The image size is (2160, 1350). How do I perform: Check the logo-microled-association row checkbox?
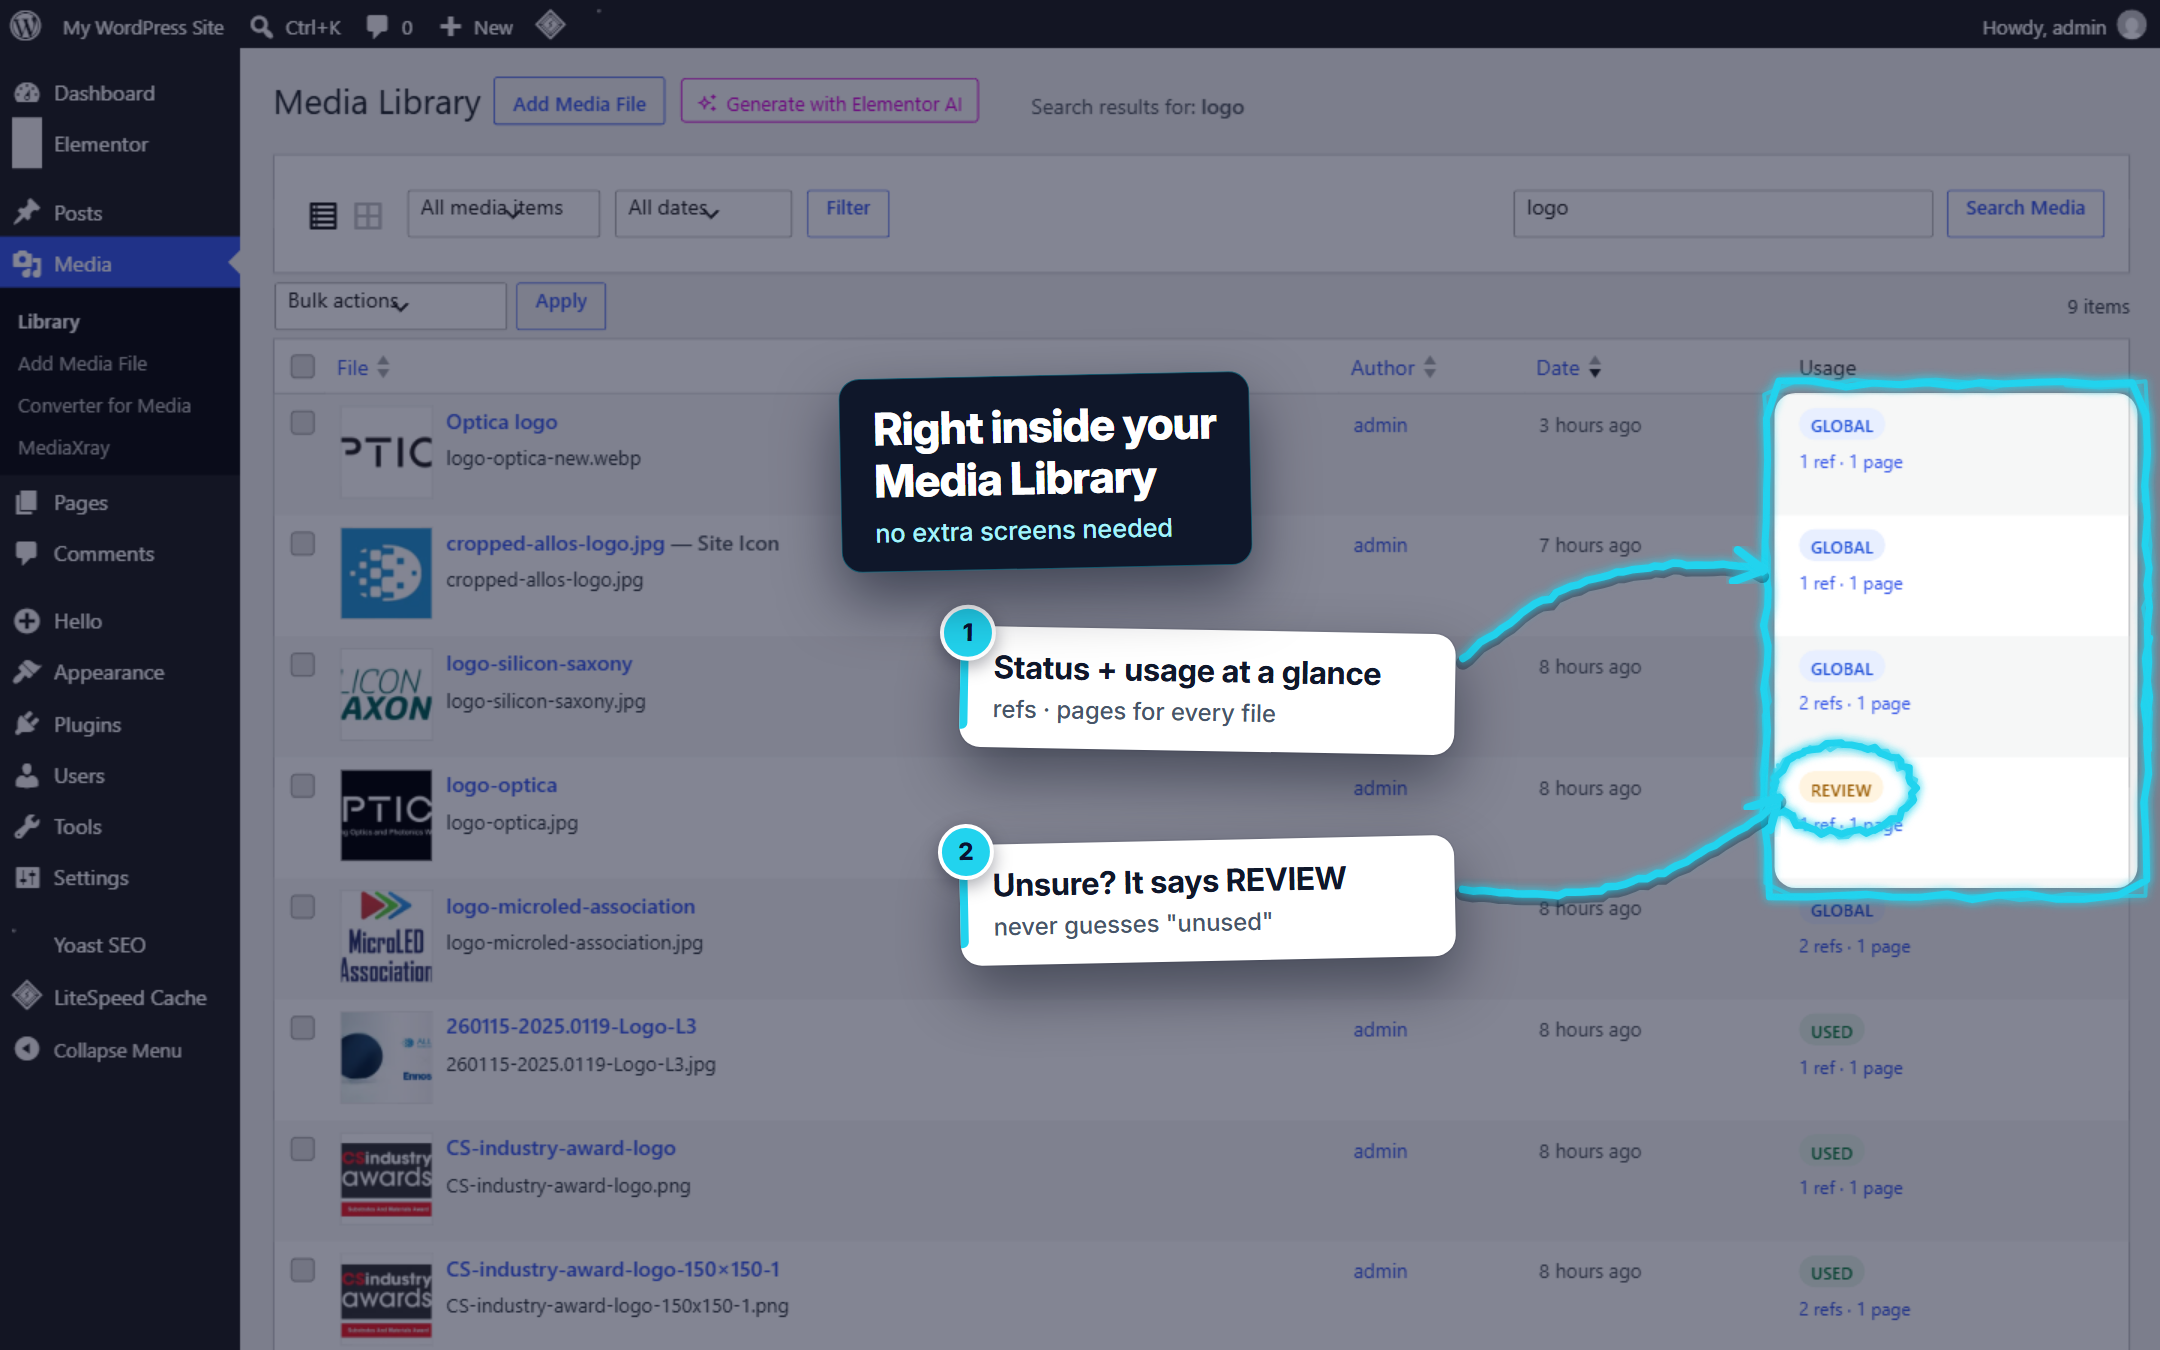pos(303,906)
